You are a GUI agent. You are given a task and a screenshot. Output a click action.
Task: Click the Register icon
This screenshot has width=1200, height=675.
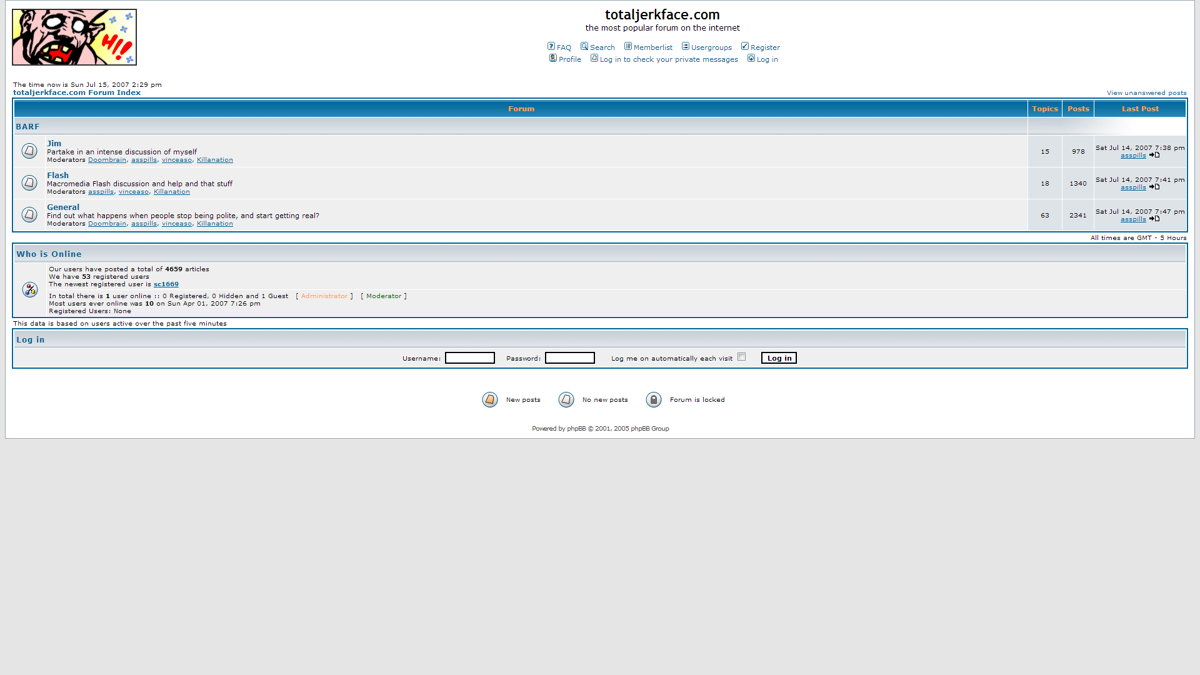745,46
